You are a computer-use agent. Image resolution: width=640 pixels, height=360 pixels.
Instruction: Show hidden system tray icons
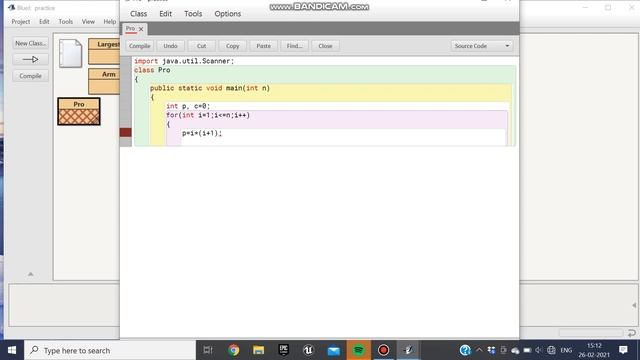click(x=479, y=350)
